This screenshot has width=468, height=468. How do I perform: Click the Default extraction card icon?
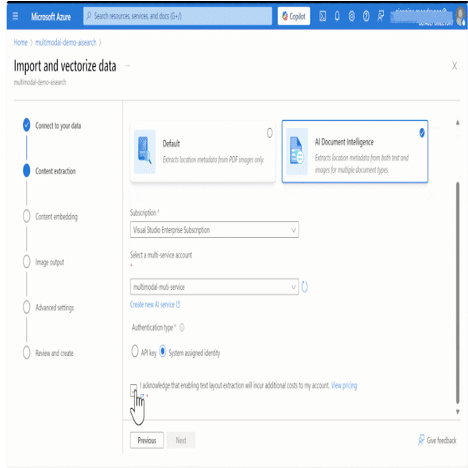(145, 152)
